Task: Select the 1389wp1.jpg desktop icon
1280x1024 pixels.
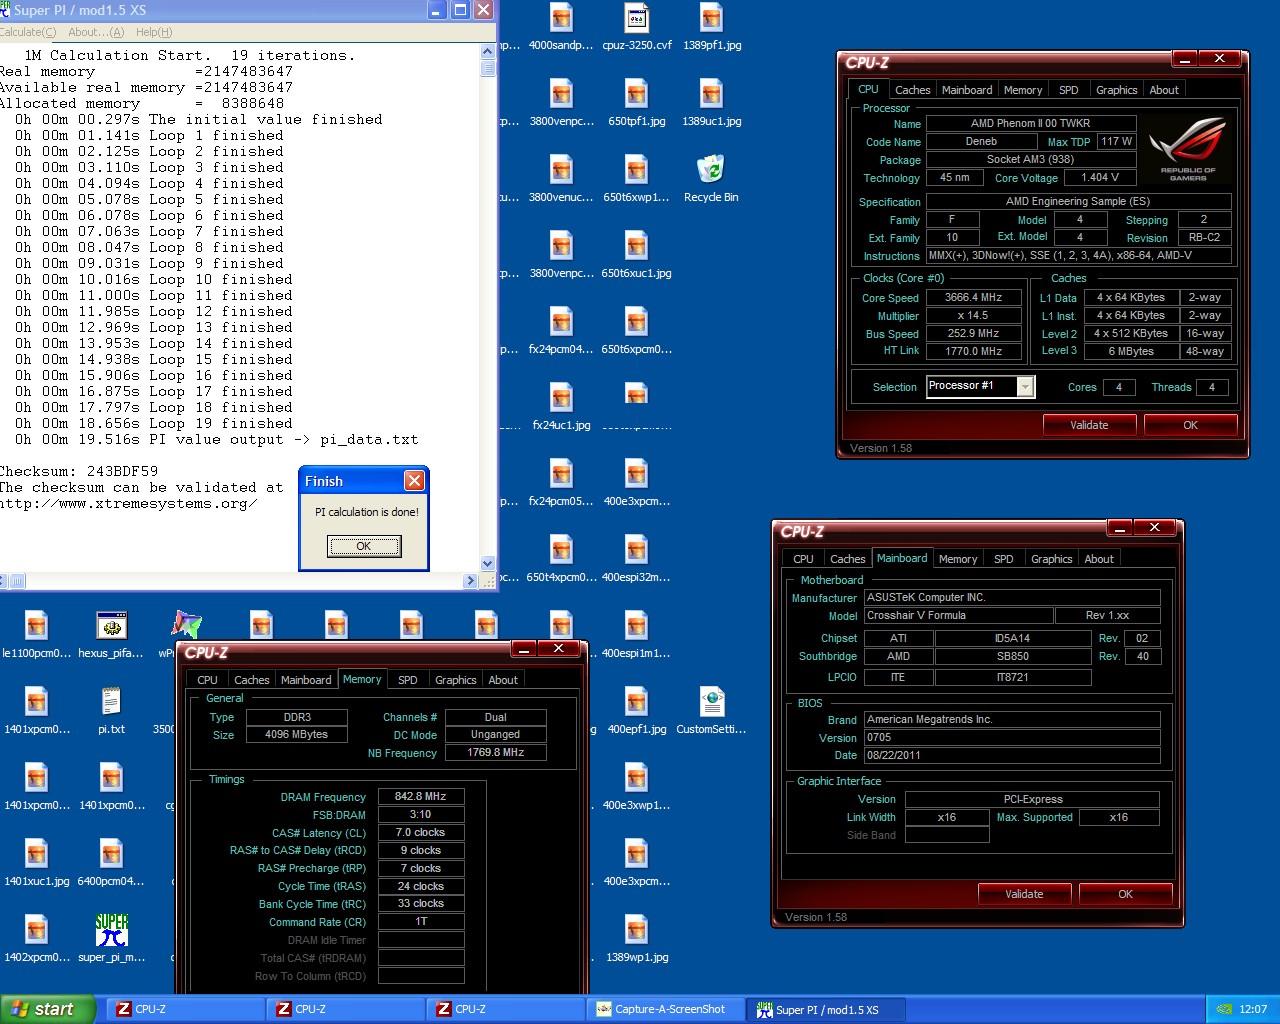Action: pos(636,939)
